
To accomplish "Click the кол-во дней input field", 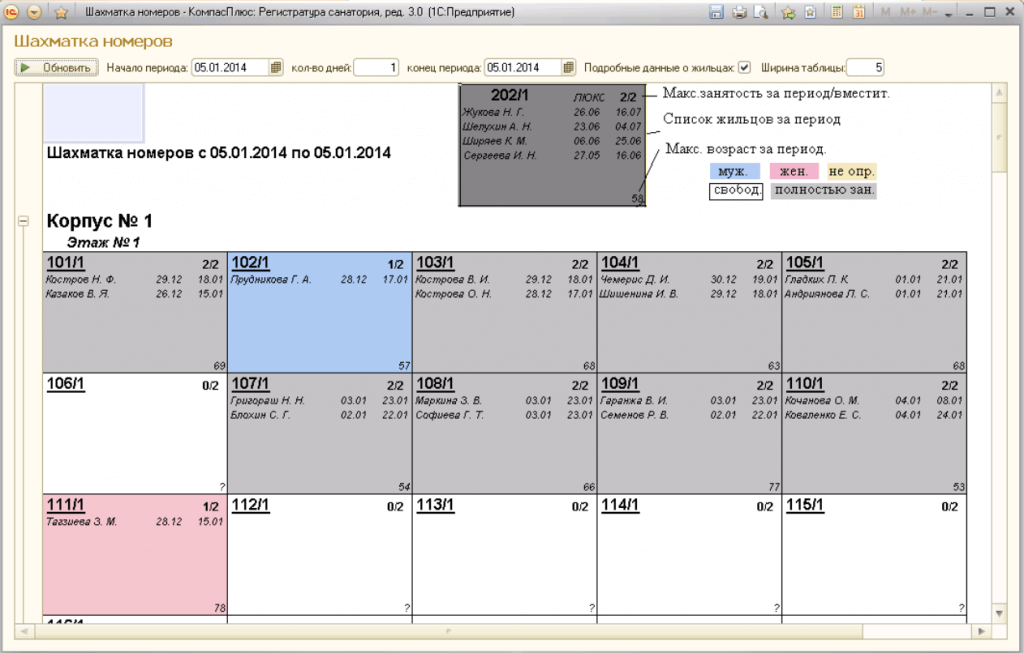I will click(376, 67).
